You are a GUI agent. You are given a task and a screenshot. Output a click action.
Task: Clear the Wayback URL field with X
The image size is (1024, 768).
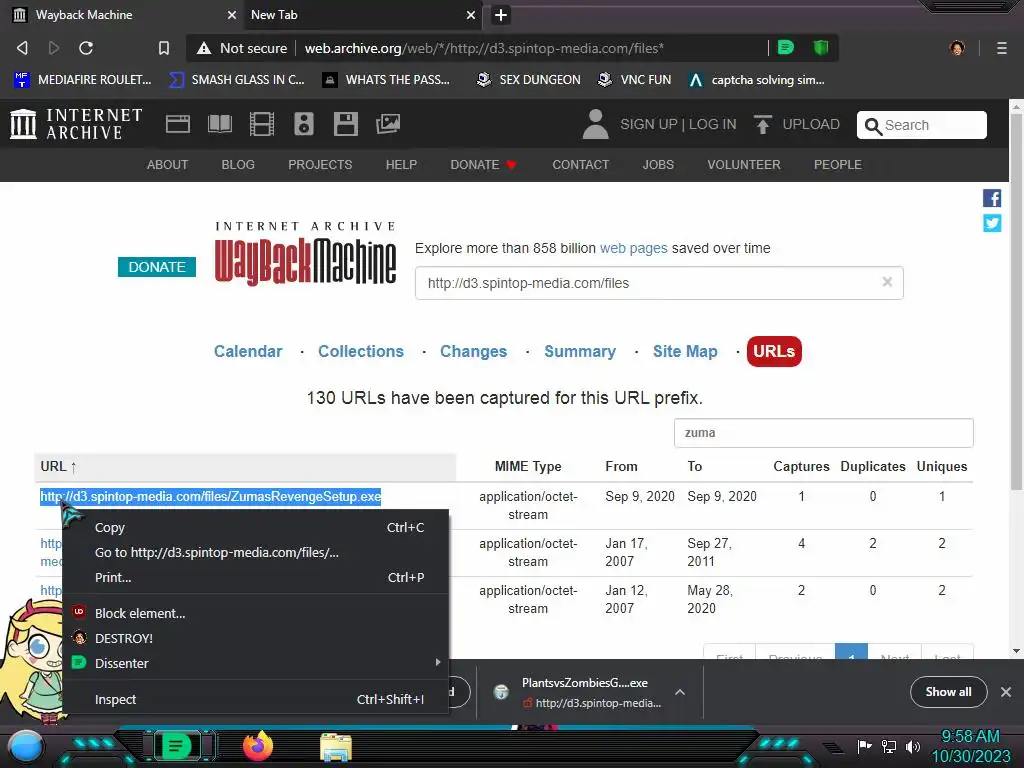(887, 282)
